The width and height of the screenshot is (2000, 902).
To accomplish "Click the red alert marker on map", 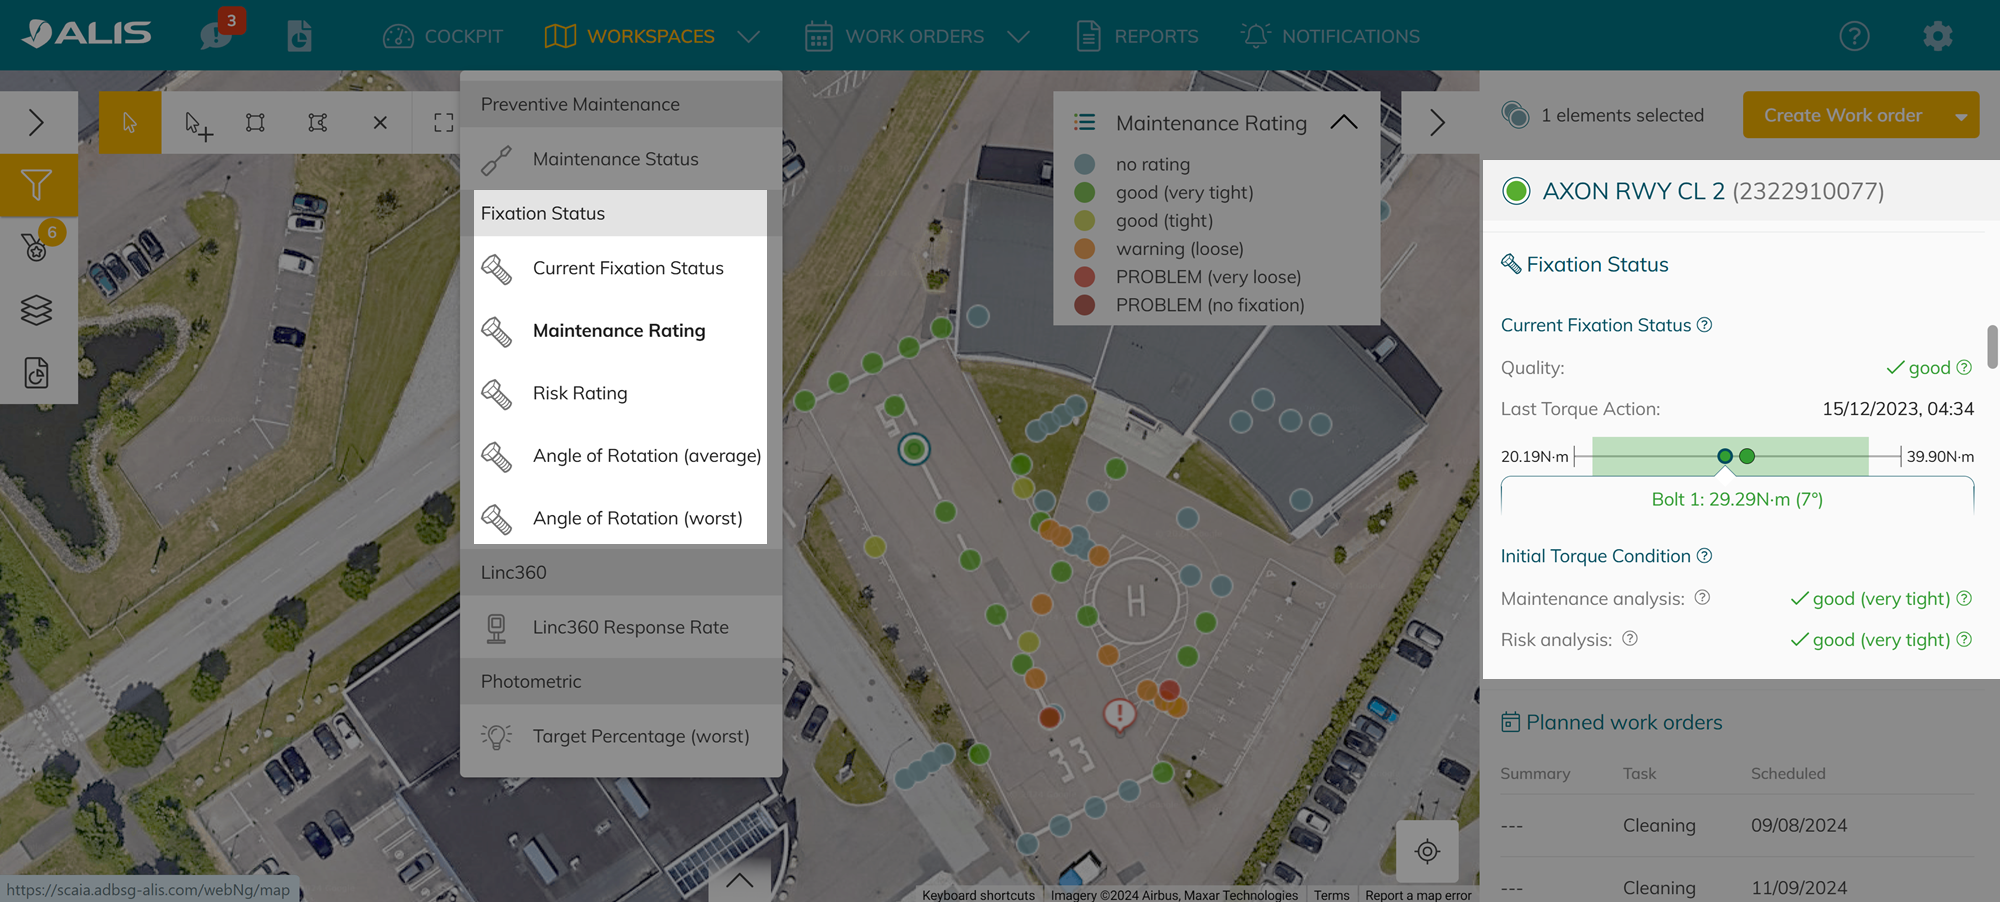I will pyautogui.click(x=1119, y=714).
